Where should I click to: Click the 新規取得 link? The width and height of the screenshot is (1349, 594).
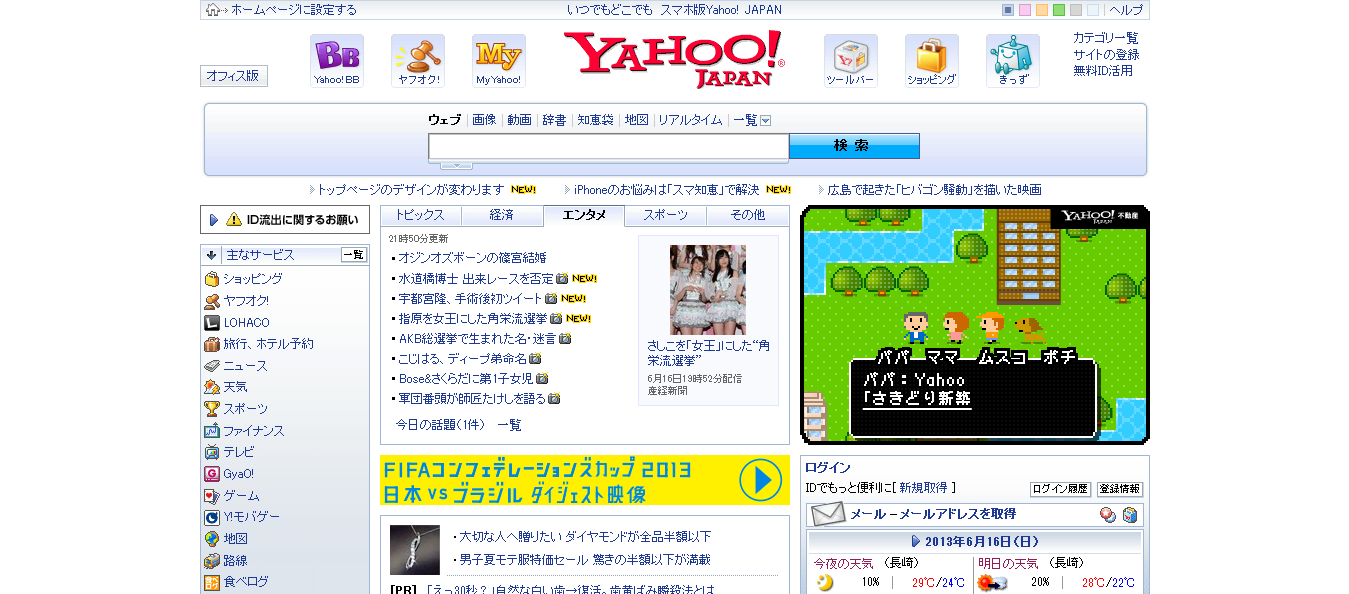point(923,488)
